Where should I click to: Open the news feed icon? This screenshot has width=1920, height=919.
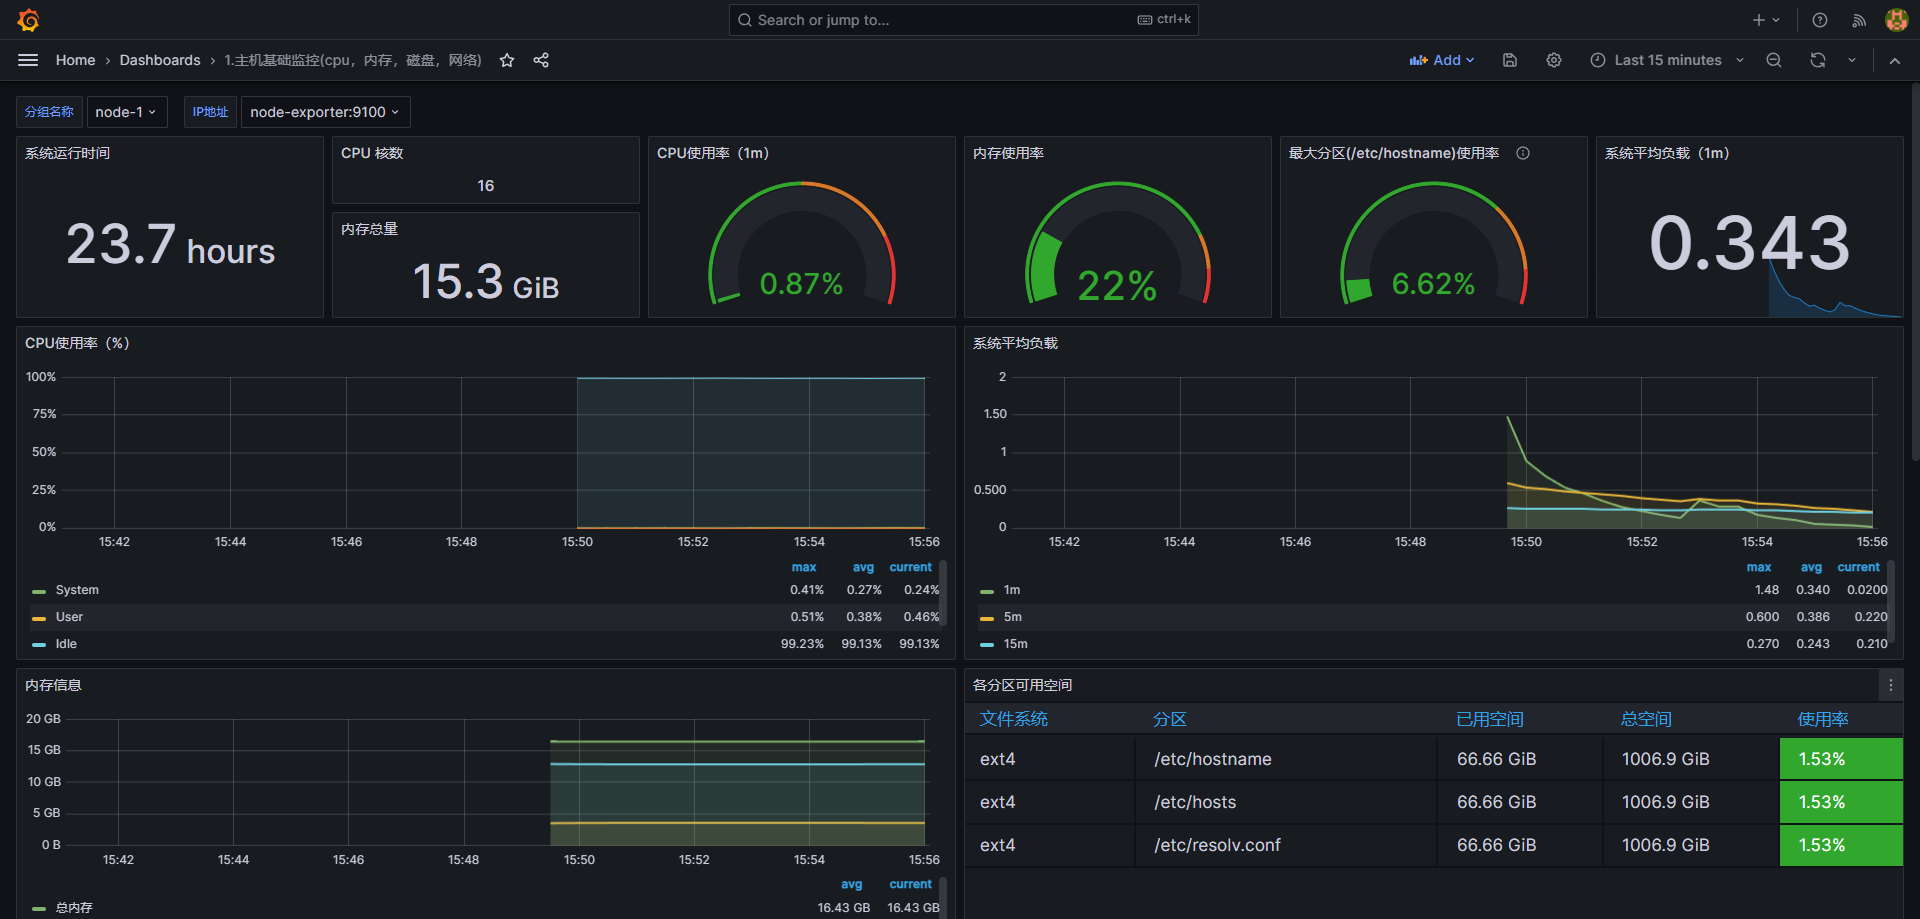click(1859, 20)
